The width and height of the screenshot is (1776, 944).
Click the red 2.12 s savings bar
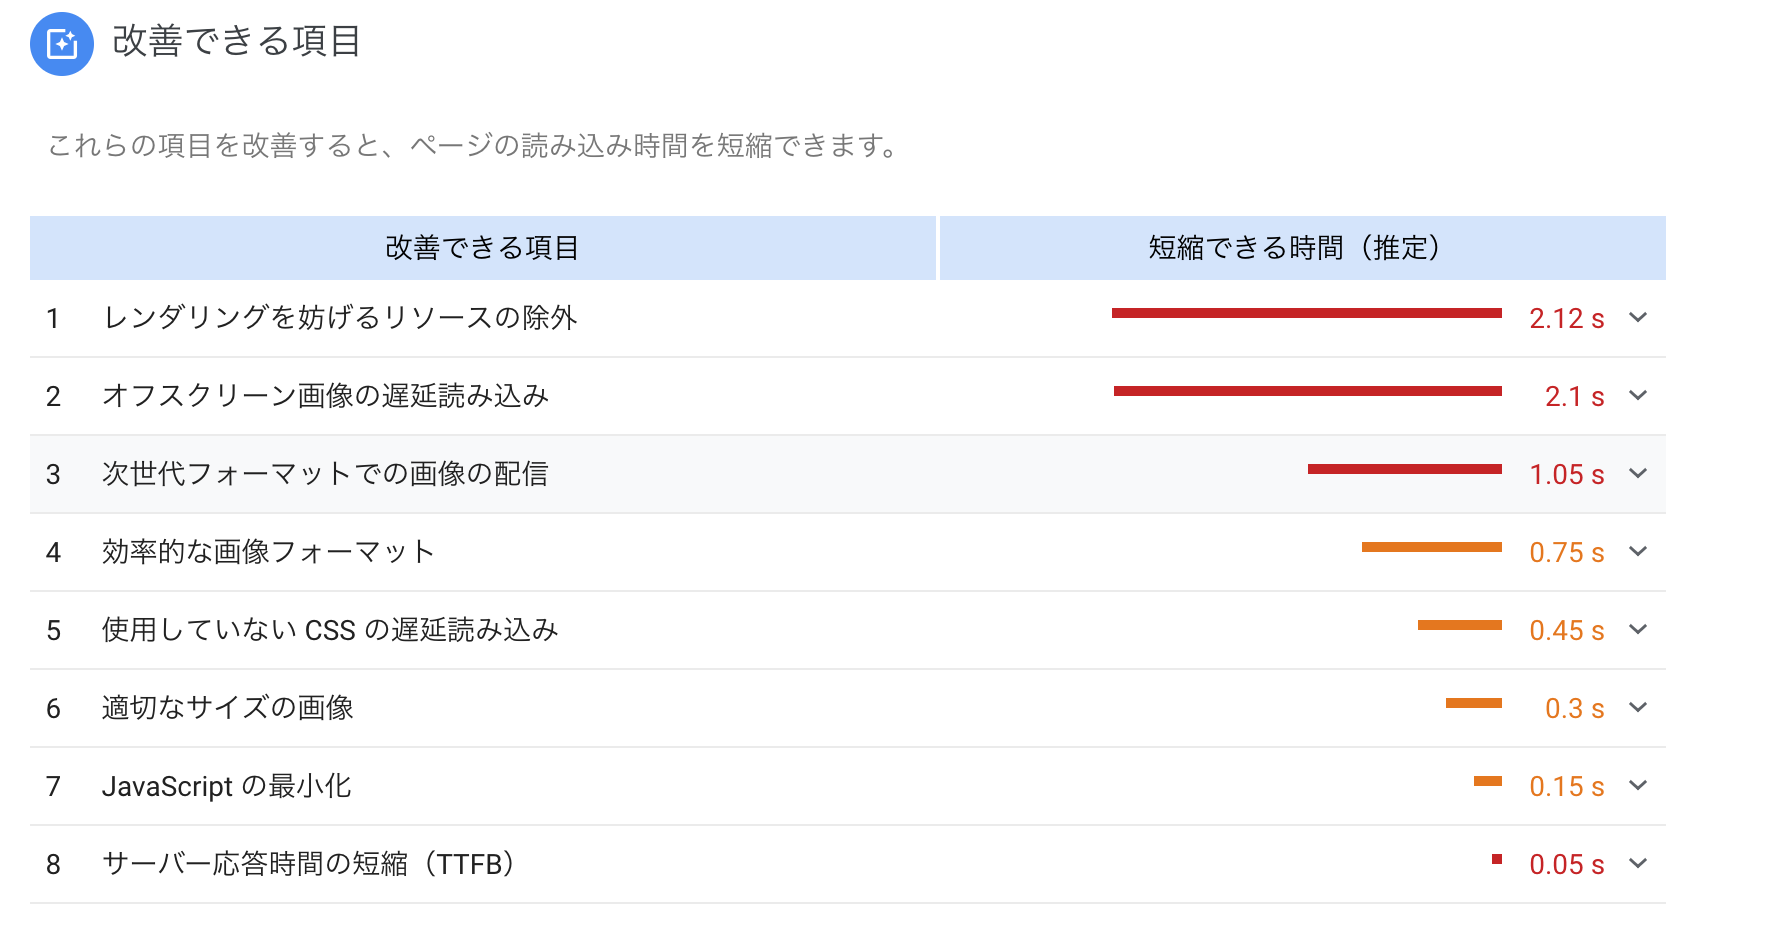coord(1306,313)
